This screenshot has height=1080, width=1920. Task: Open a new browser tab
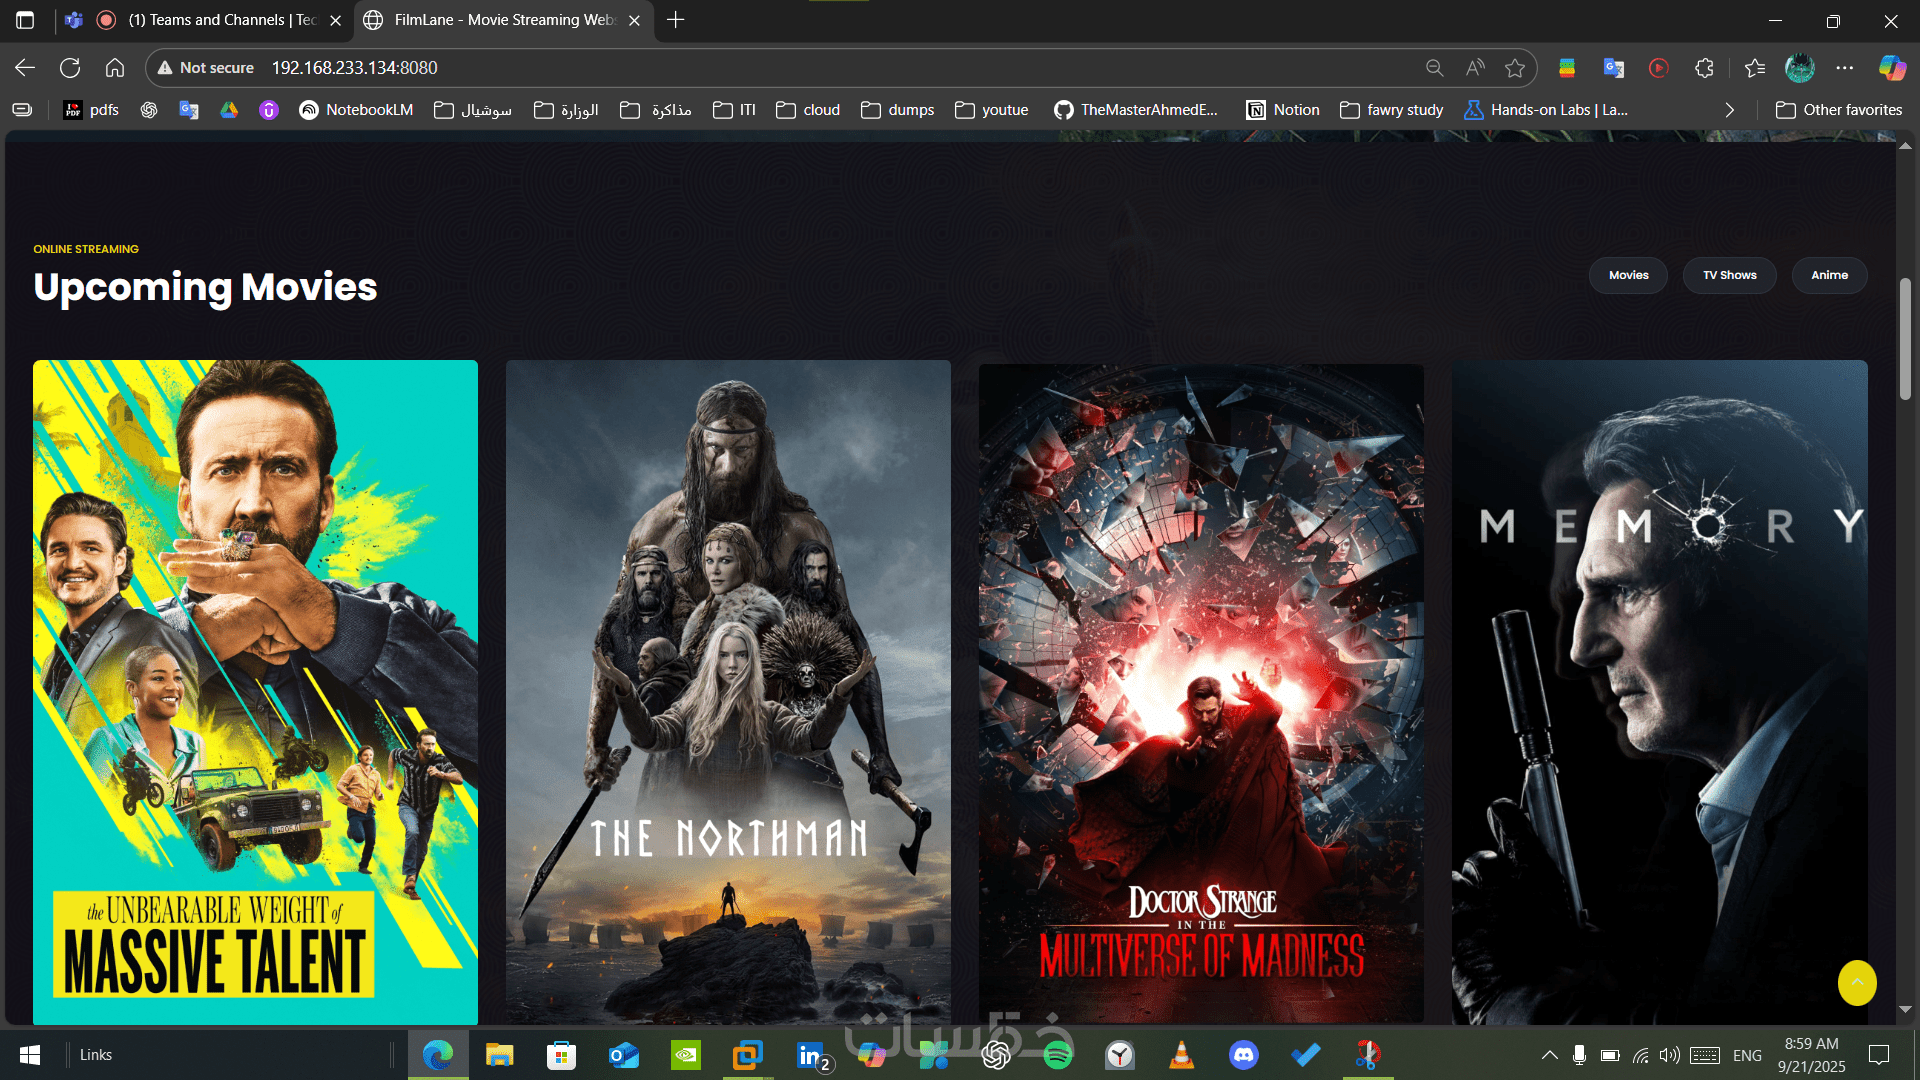[x=676, y=20]
